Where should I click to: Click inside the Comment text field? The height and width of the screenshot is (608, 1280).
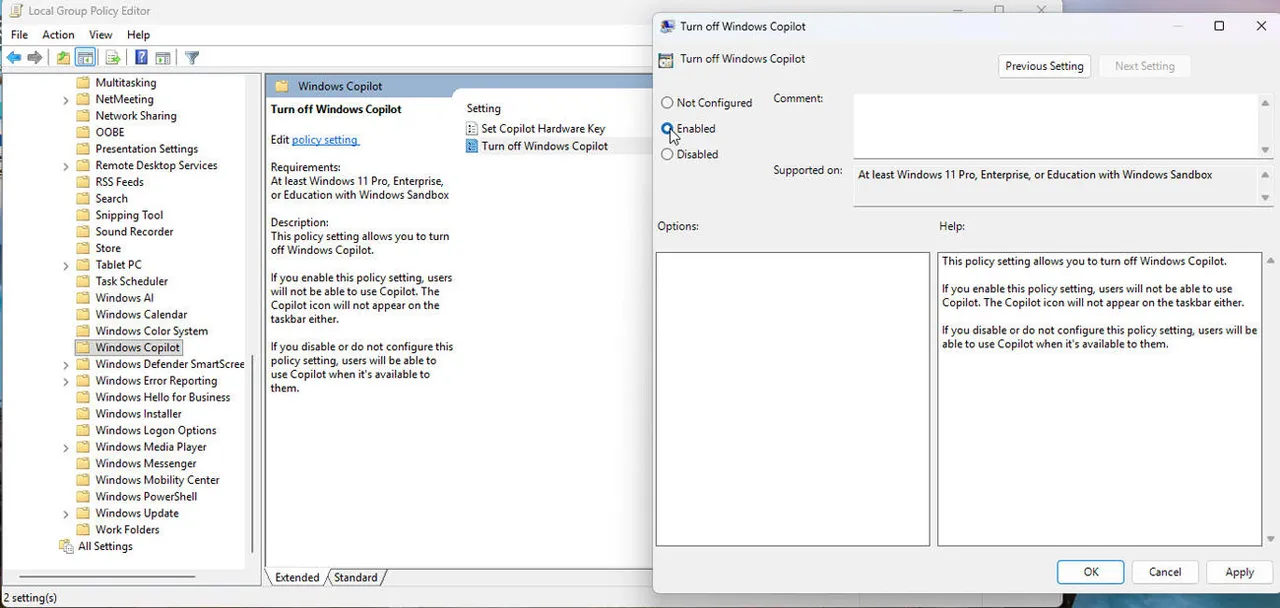(x=1050, y=120)
